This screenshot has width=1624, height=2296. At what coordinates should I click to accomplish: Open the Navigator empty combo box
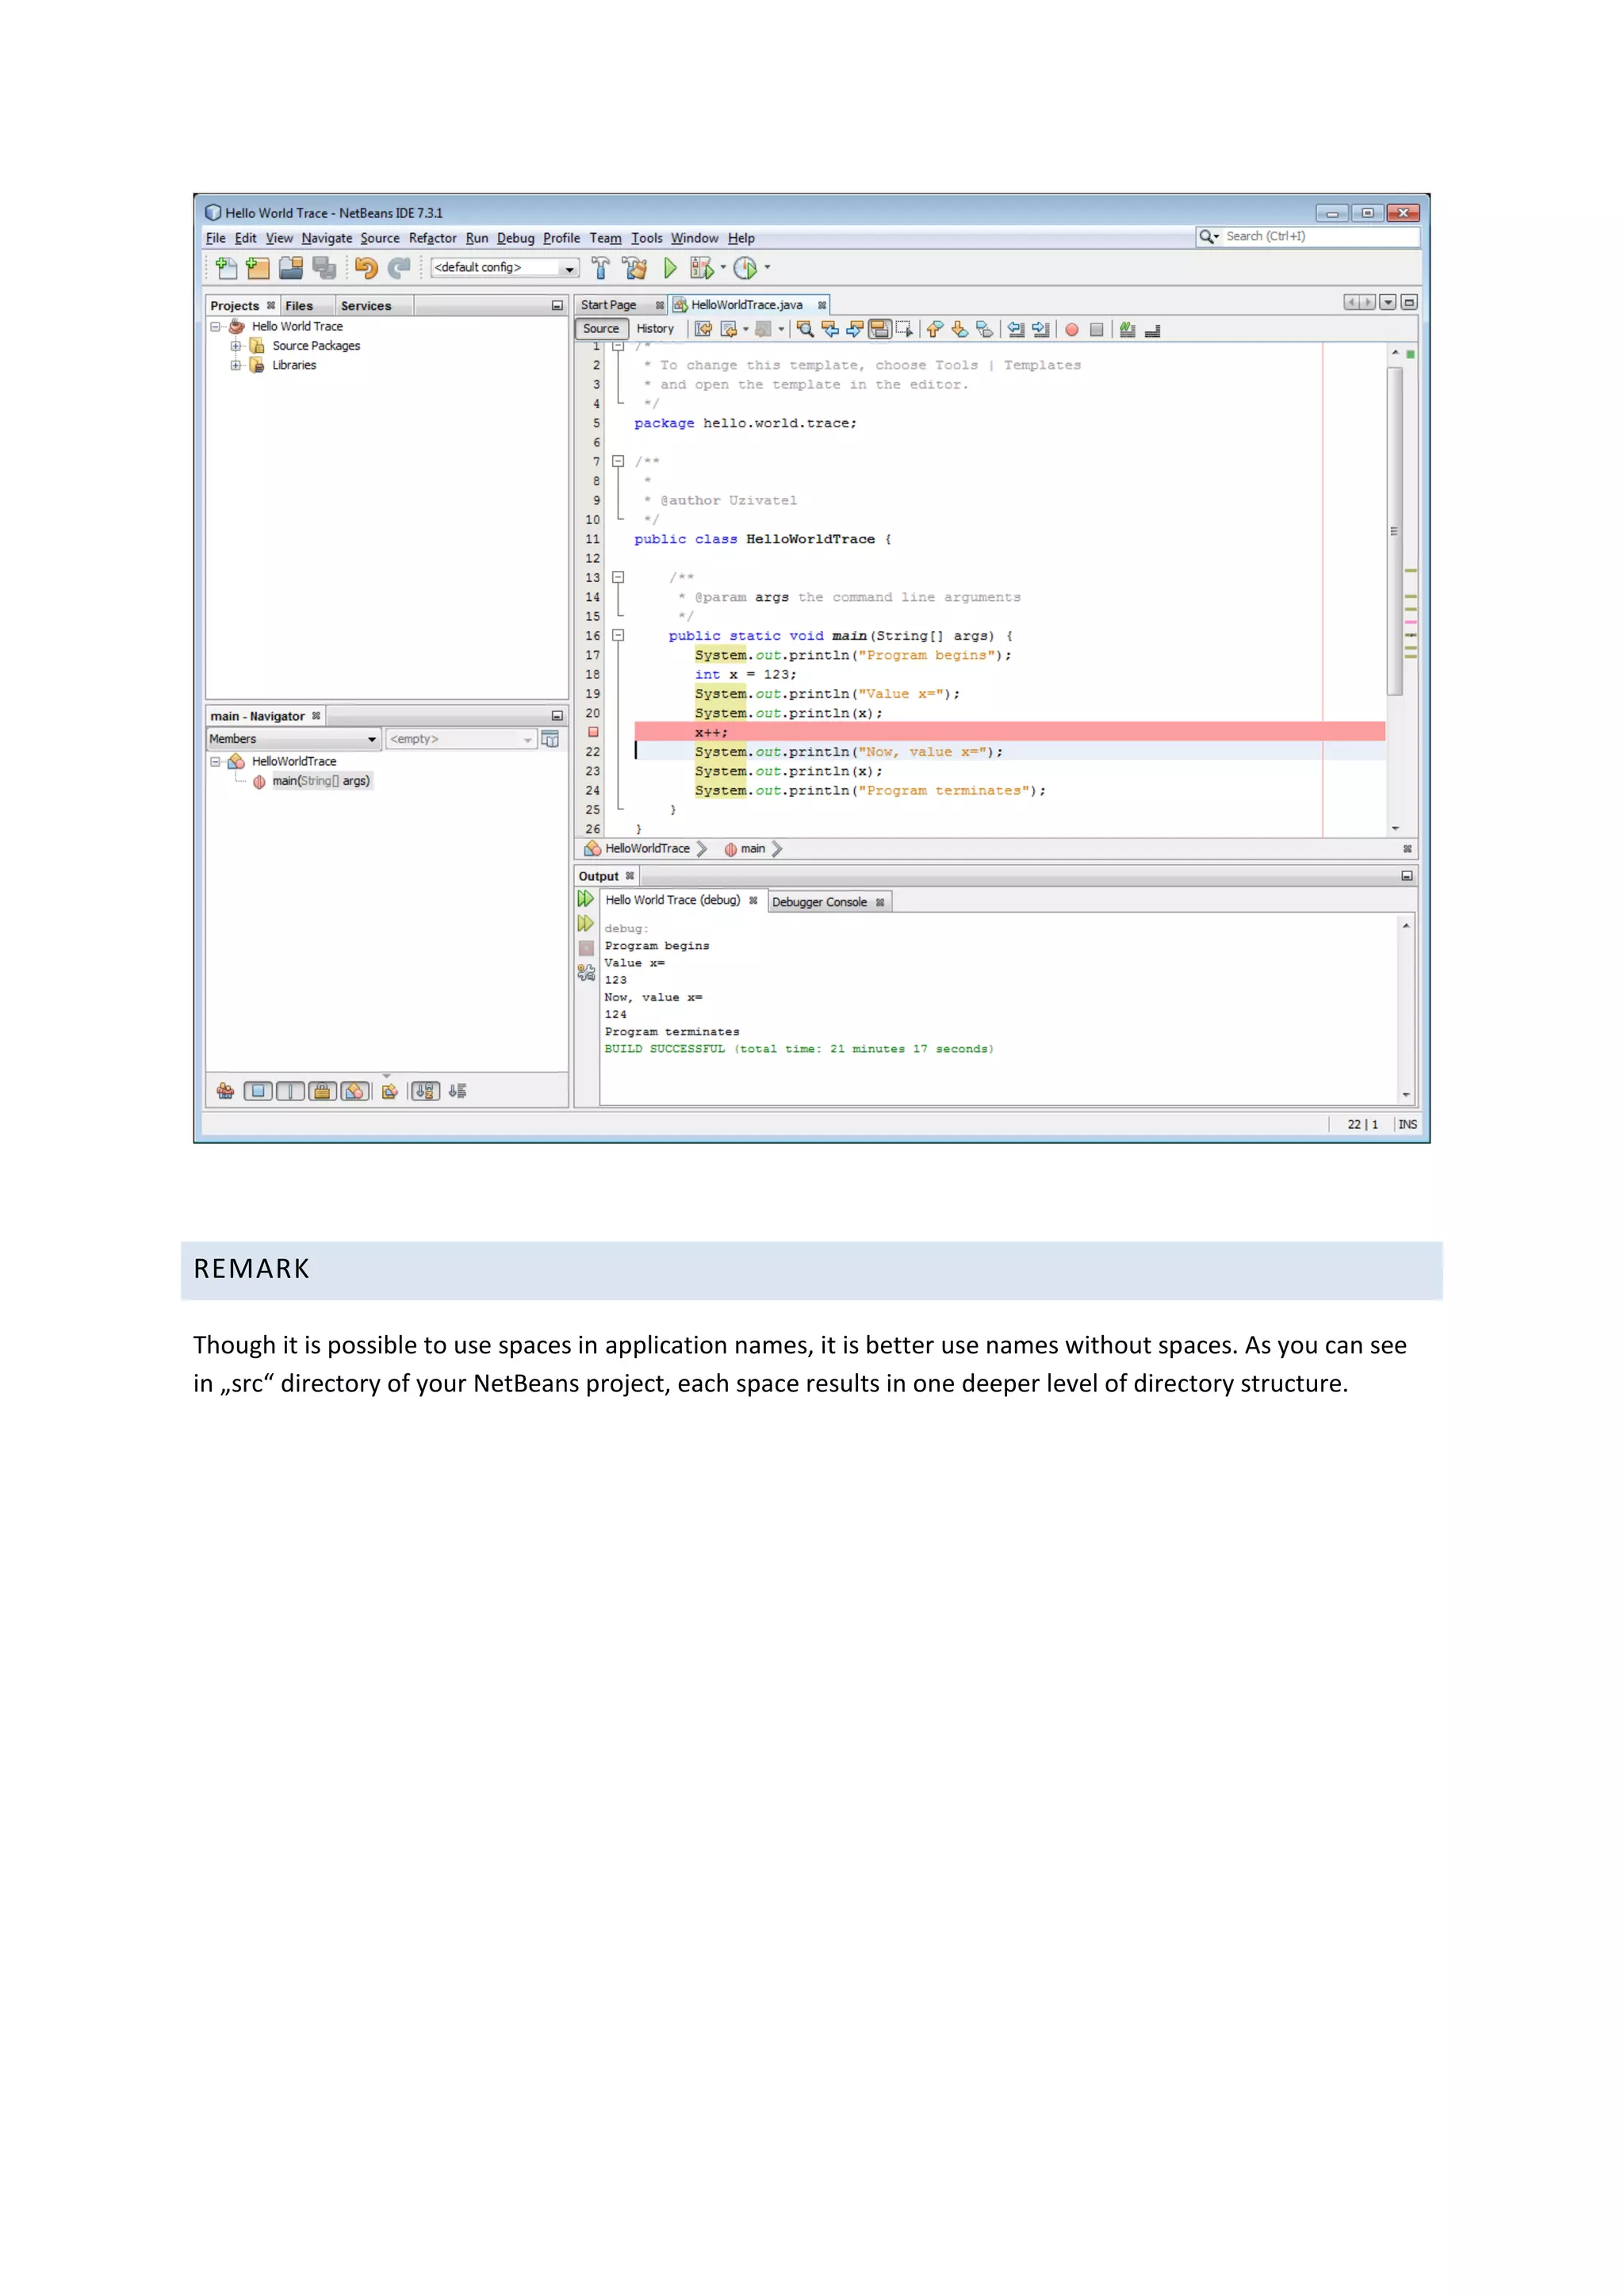pyautogui.click(x=461, y=739)
